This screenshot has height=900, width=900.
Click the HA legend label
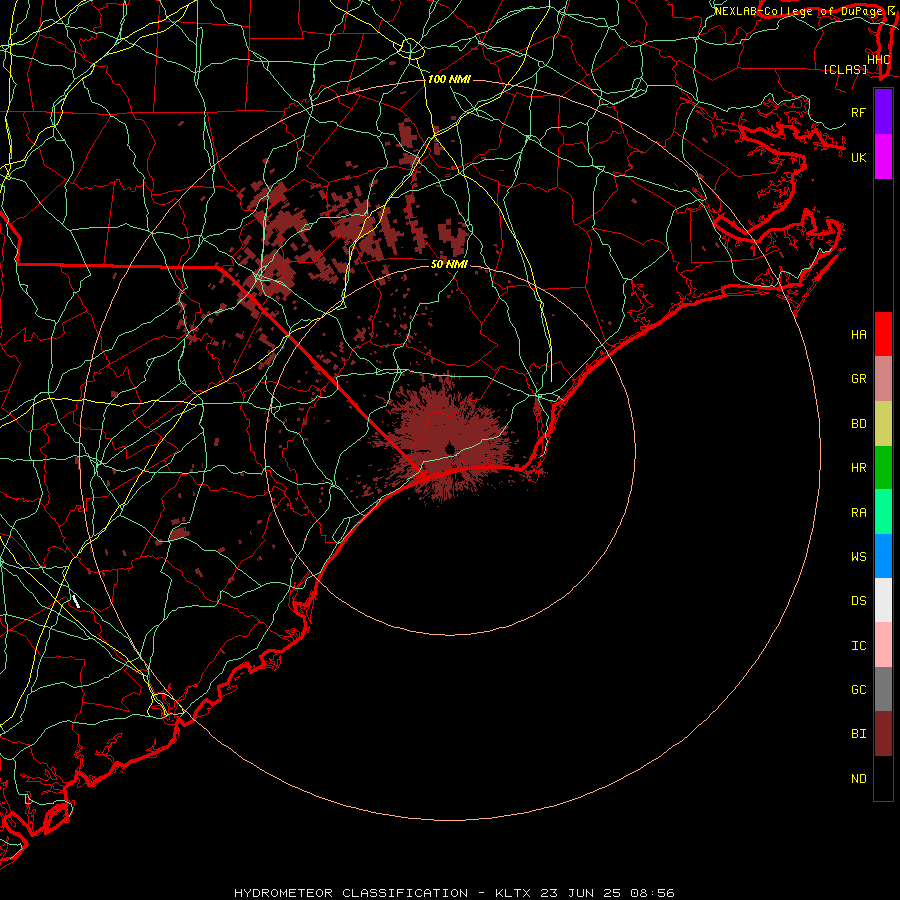point(858,335)
